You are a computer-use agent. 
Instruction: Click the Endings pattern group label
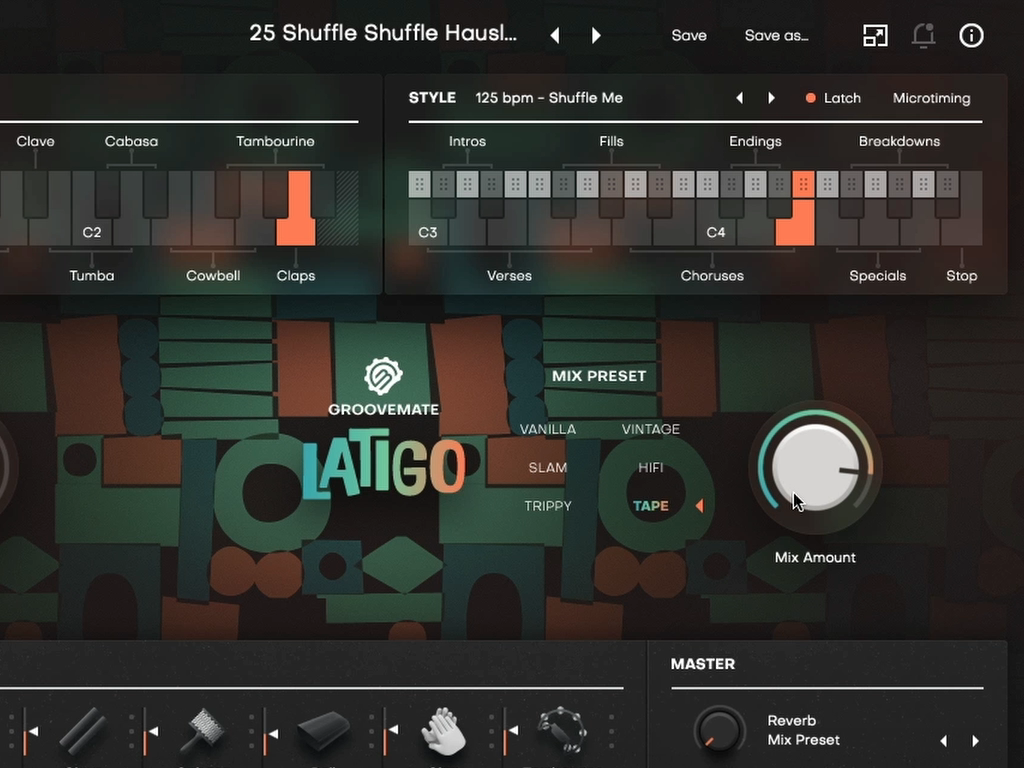pos(755,141)
